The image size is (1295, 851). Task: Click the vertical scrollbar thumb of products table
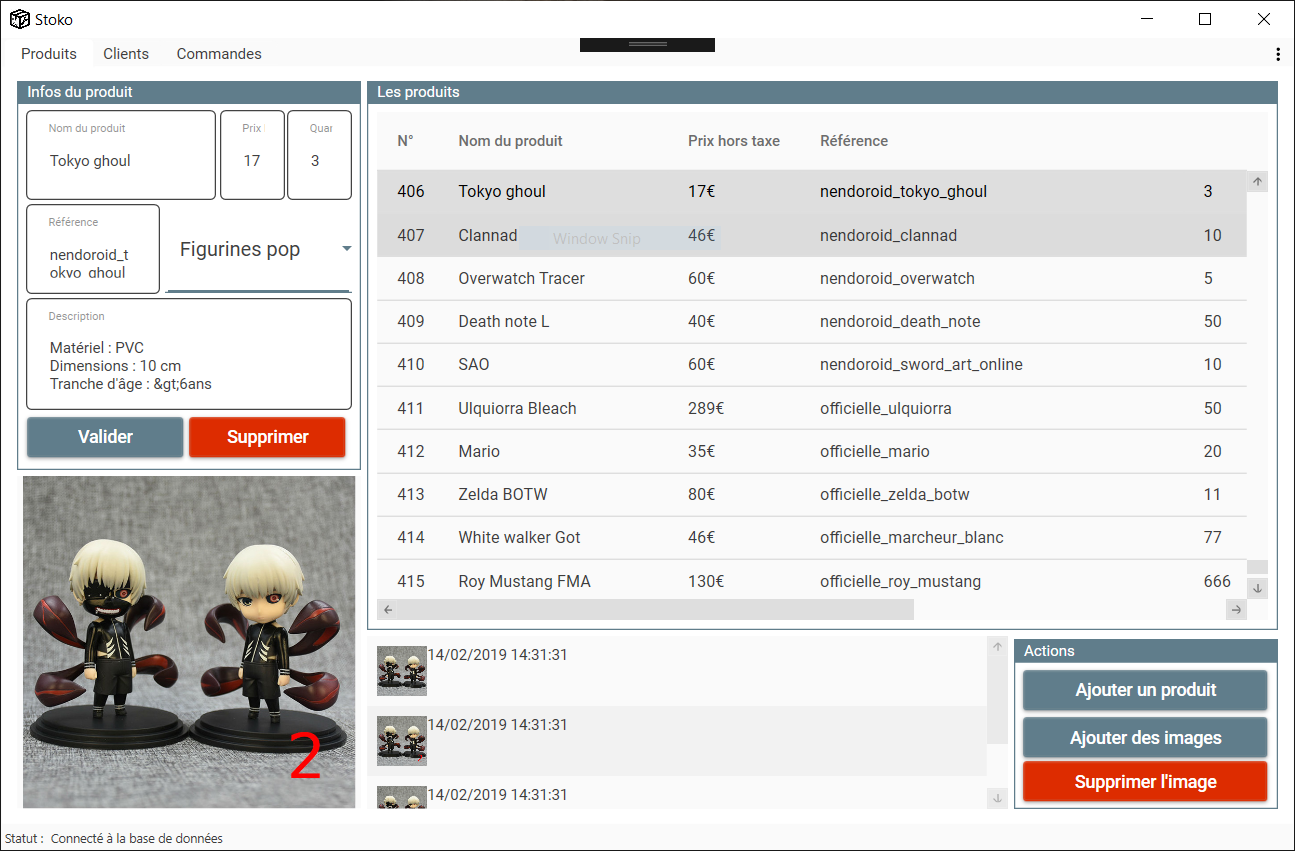click(x=1258, y=566)
